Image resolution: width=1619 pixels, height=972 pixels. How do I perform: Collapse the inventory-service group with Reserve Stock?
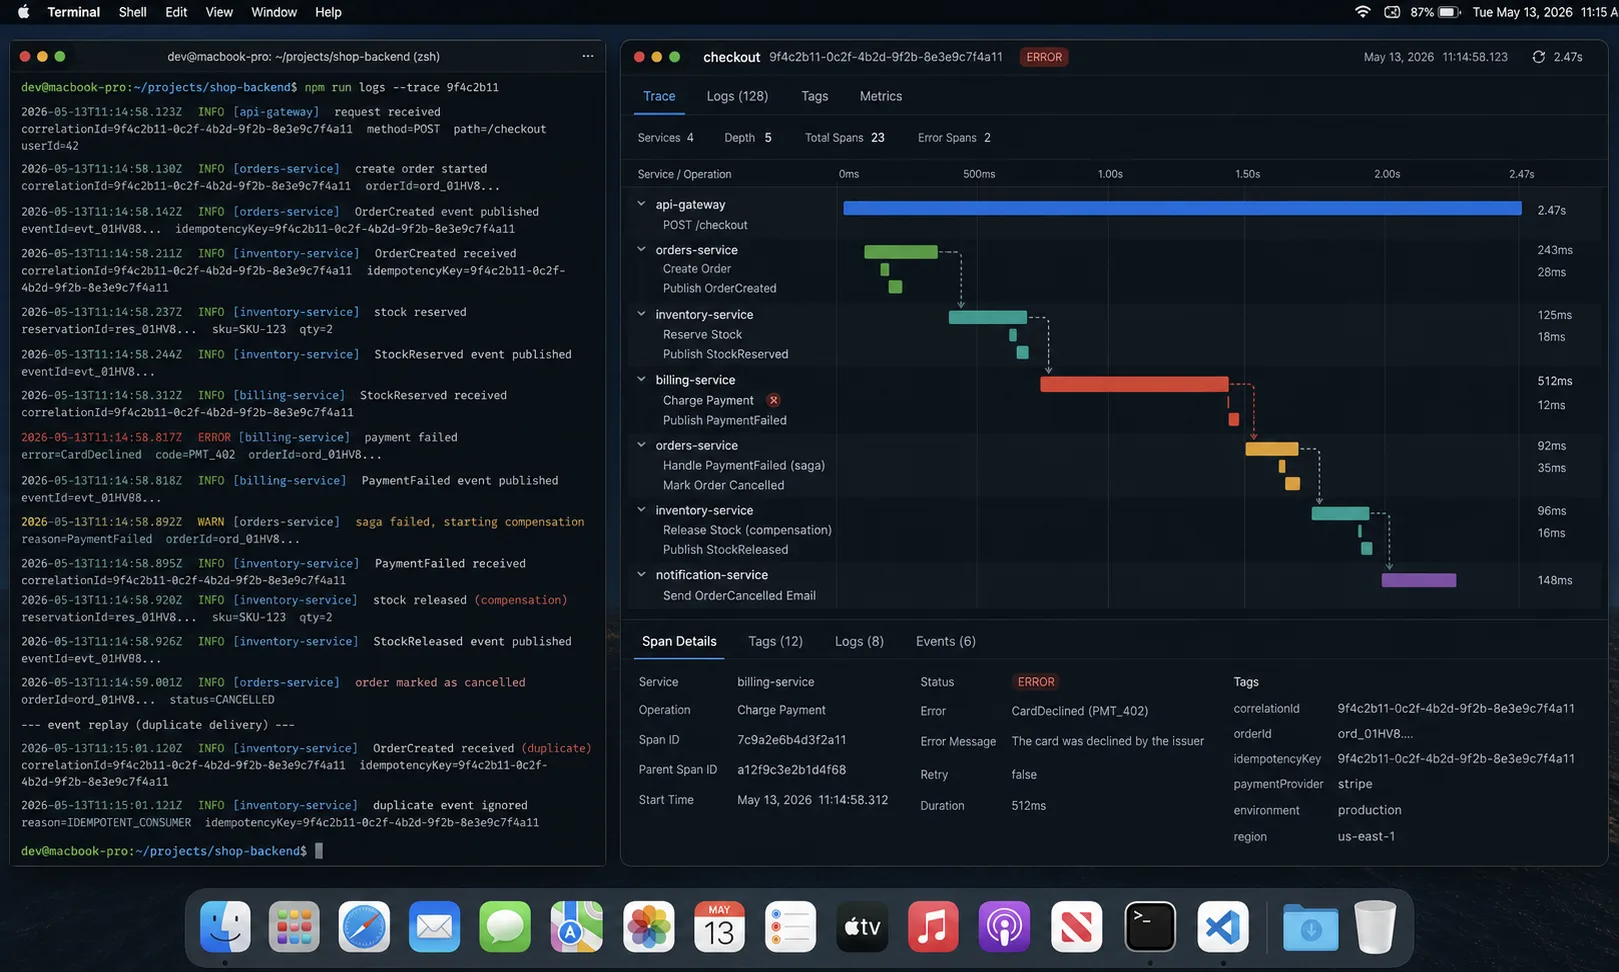(641, 314)
